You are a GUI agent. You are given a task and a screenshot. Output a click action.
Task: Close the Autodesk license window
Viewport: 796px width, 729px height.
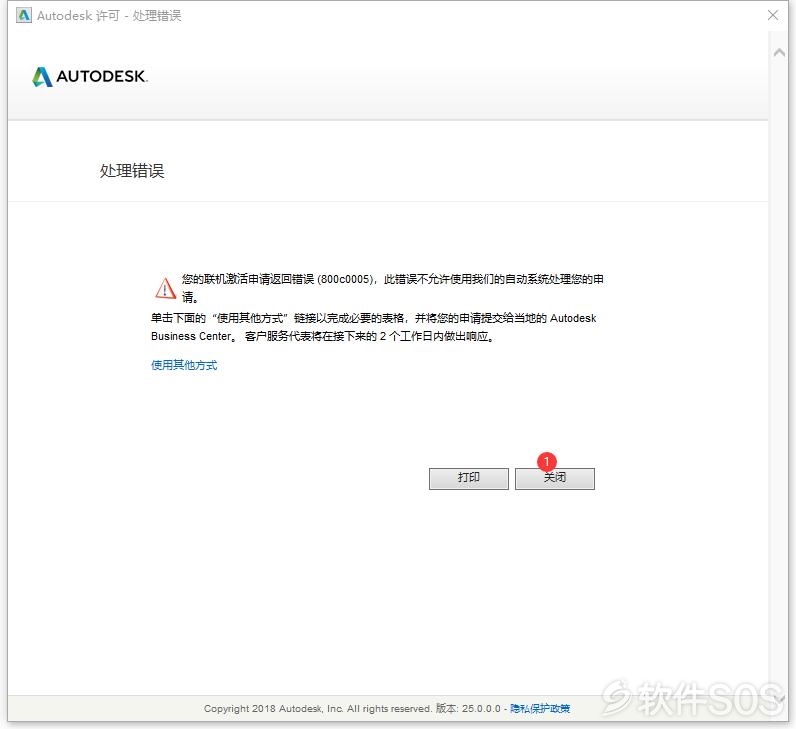(x=773, y=15)
